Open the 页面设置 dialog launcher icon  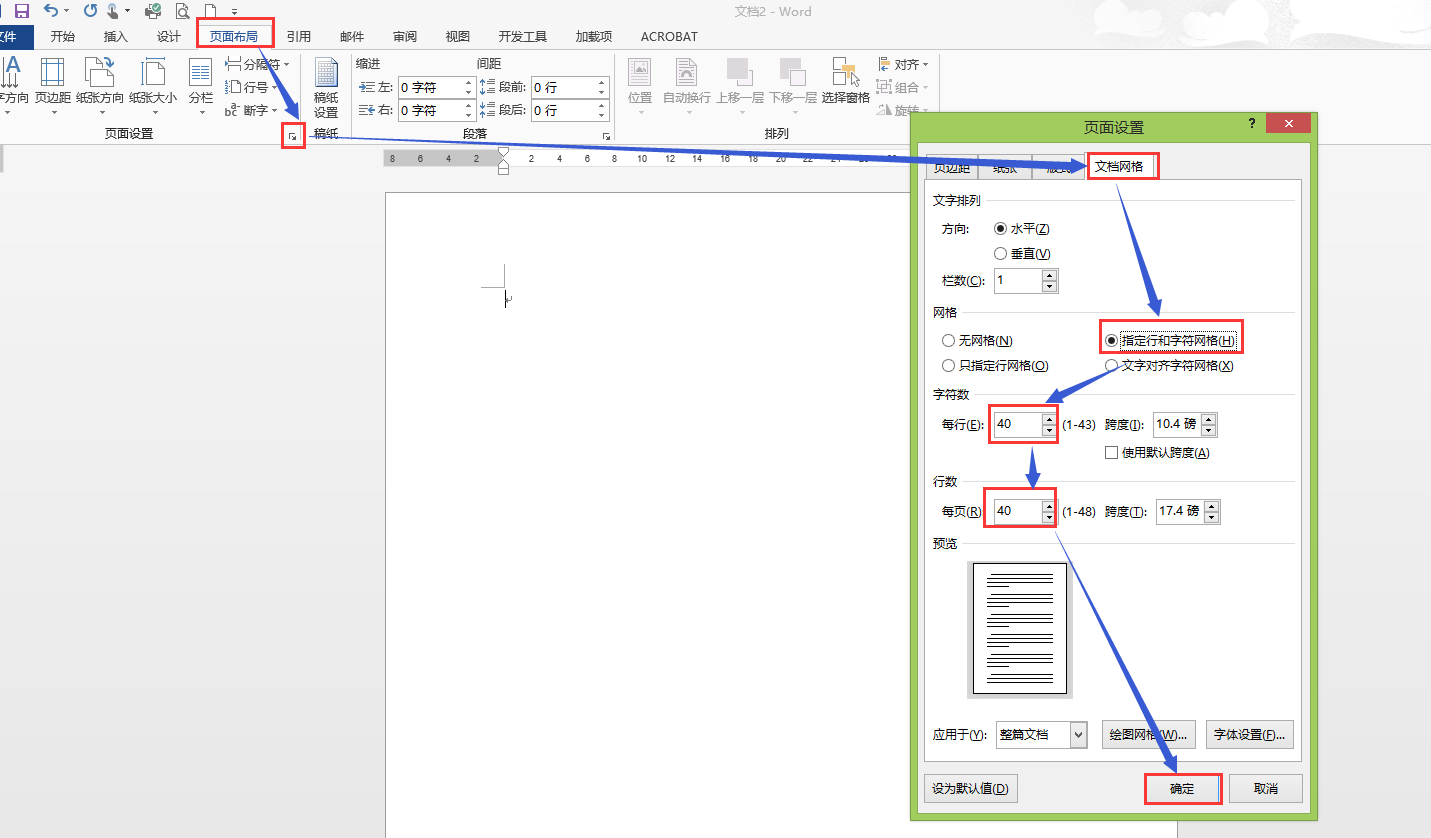pyautogui.click(x=293, y=135)
